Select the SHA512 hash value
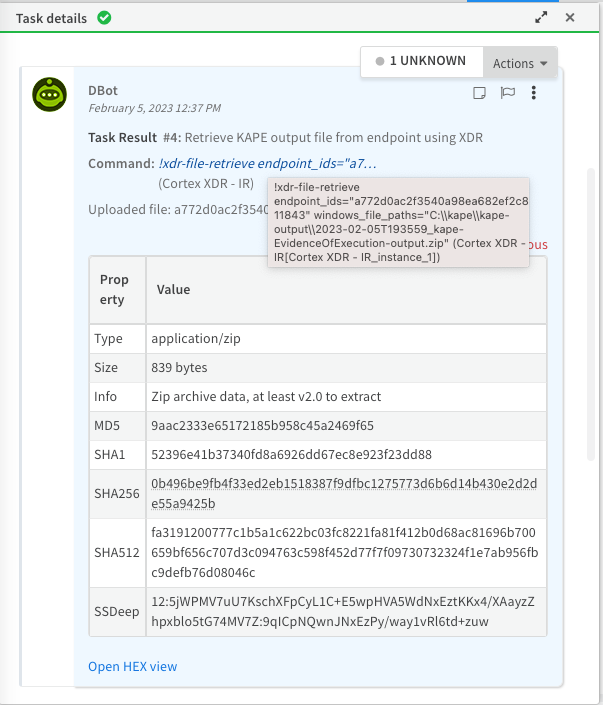This screenshot has height=705, width=603. tap(344, 553)
